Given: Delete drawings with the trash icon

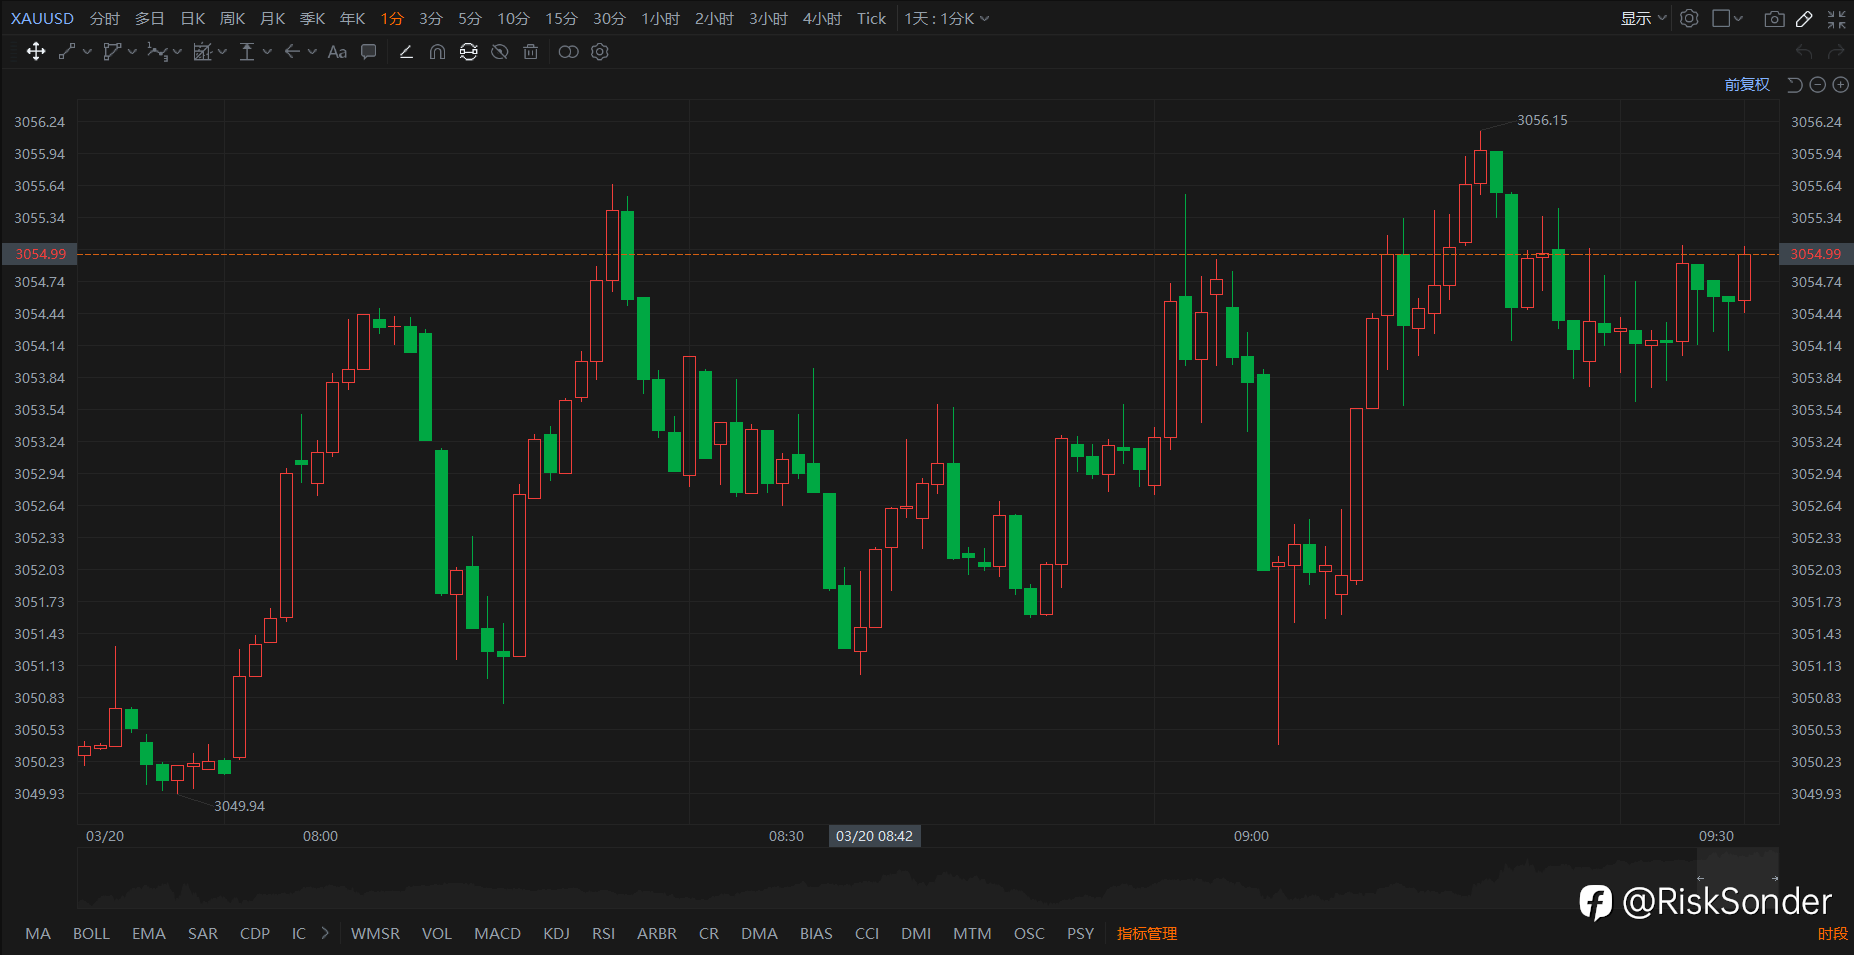Looking at the screenshot, I should click(531, 52).
